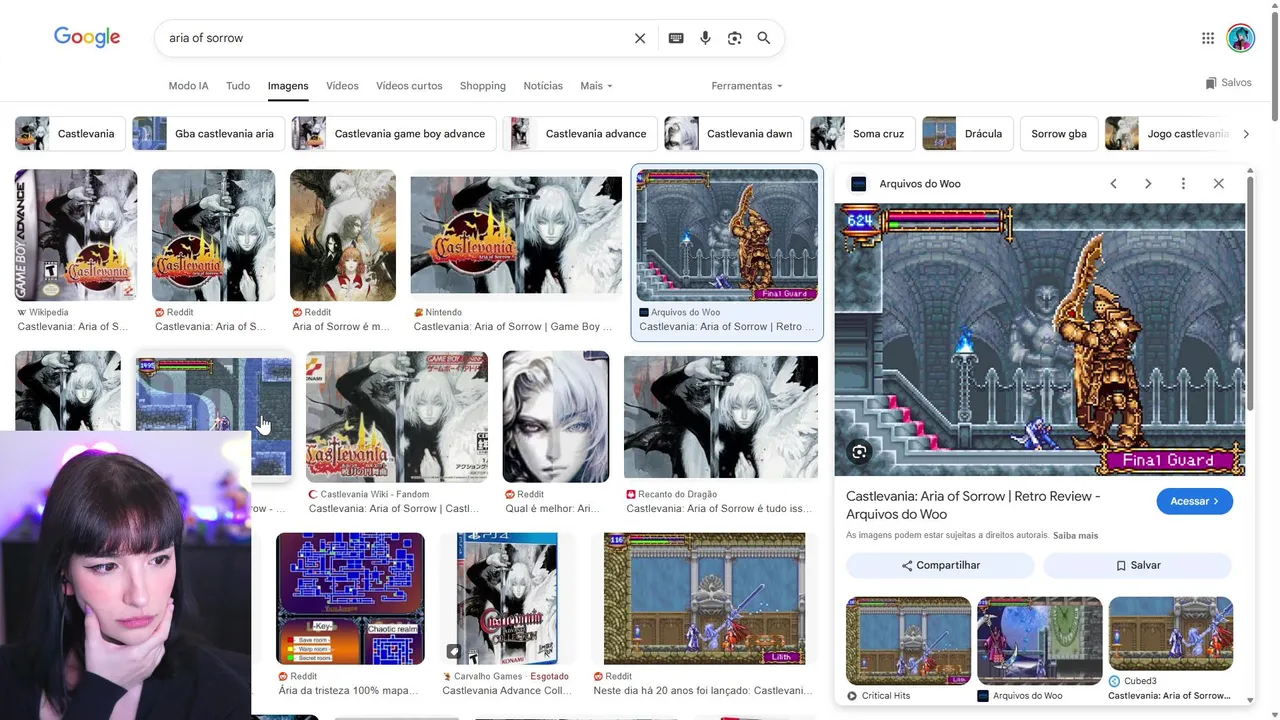Open the Shopping tab
Image resolution: width=1280 pixels, height=720 pixels.
(x=483, y=86)
